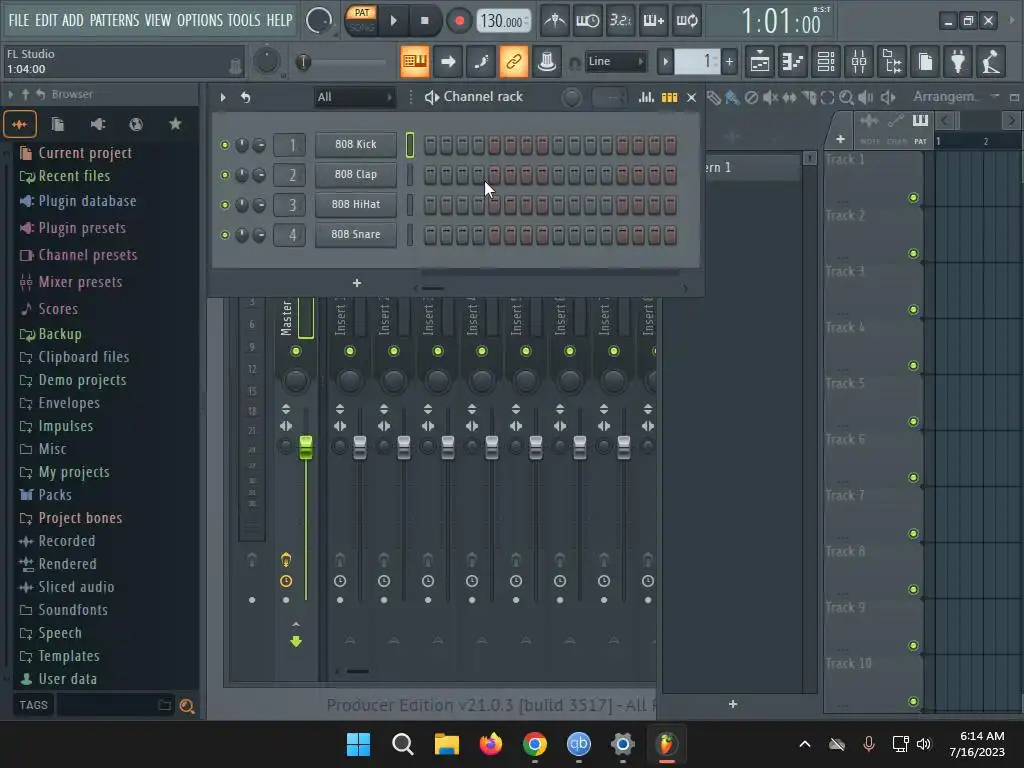Select the 808 Clap channel button
1024x768 pixels.
click(x=356, y=174)
